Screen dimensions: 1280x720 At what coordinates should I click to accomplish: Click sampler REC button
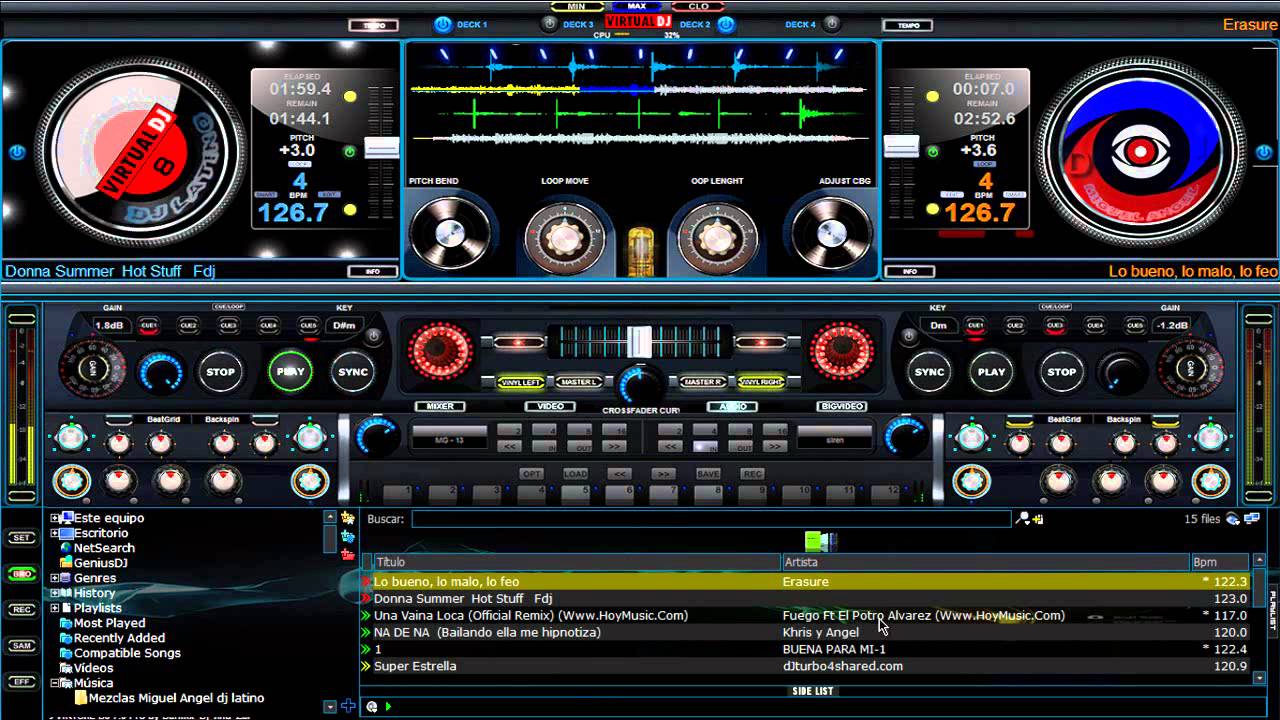pos(752,474)
